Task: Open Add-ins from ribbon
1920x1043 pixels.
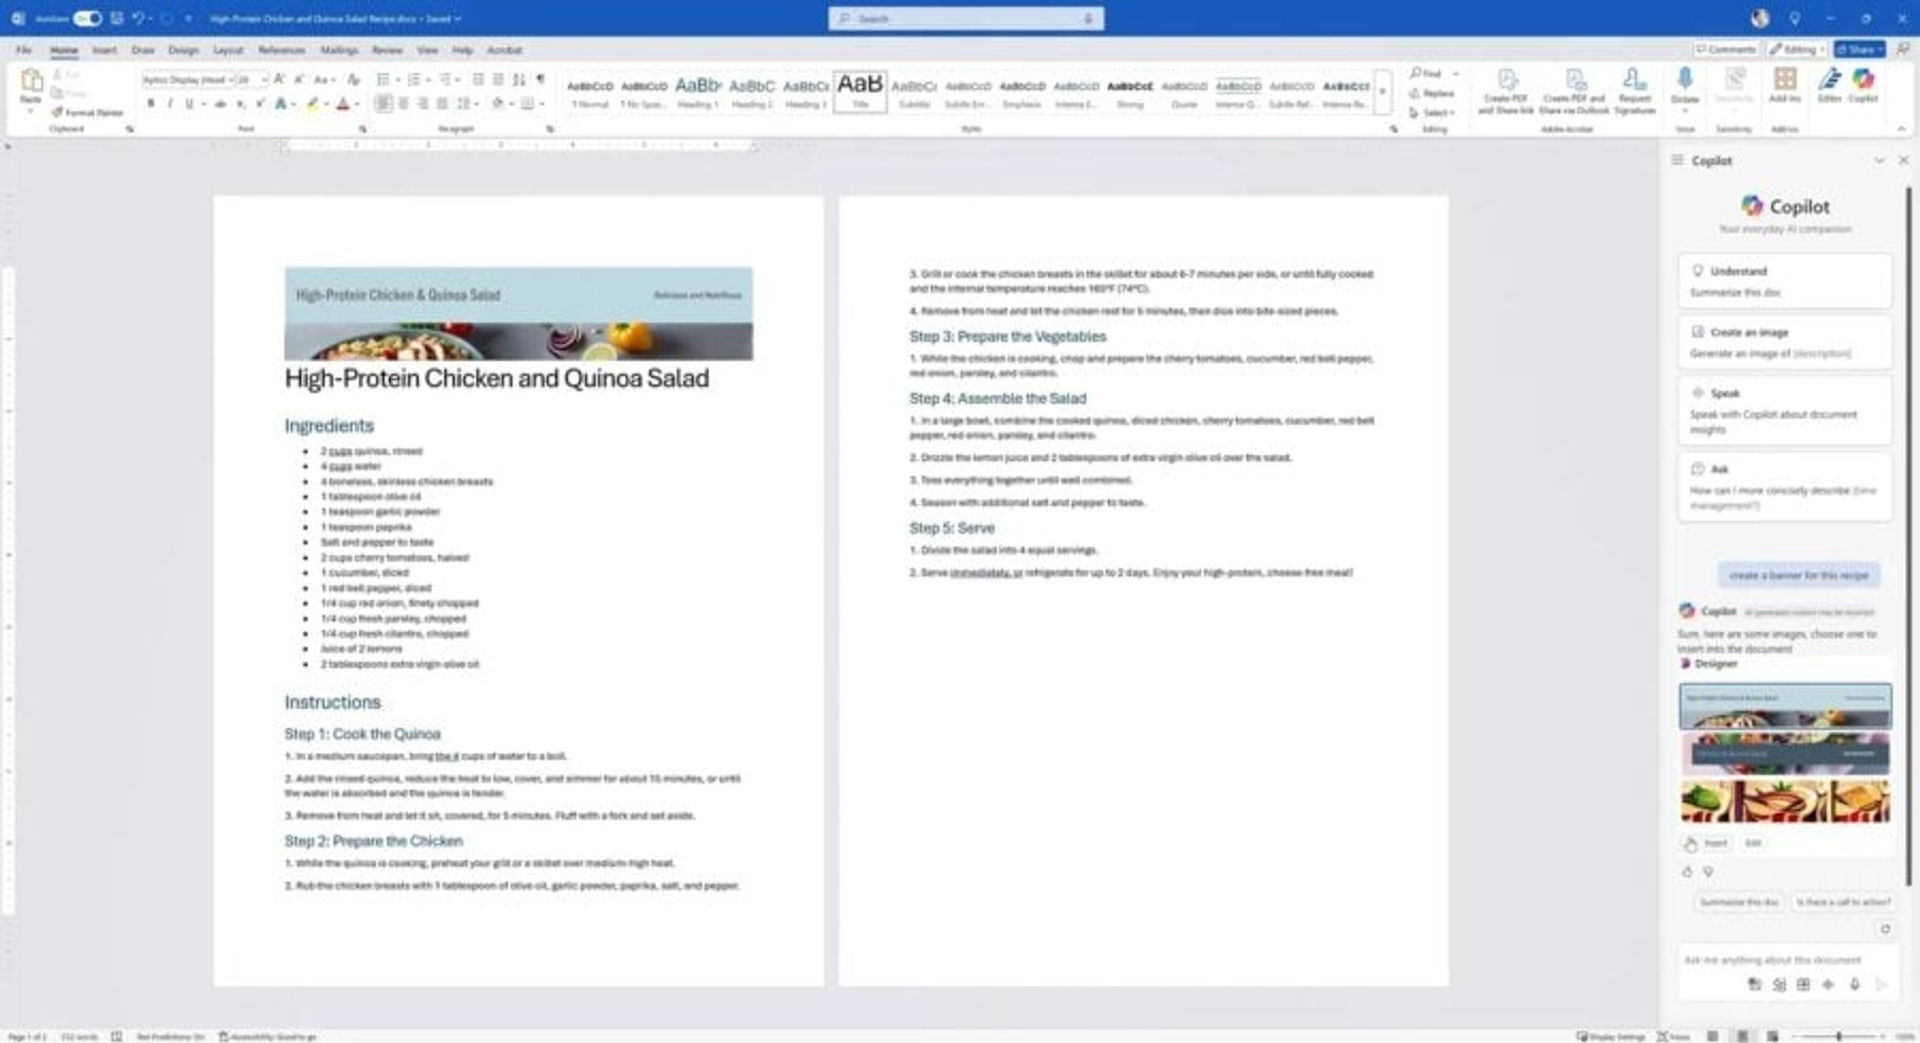Action: tap(1785, 86)
